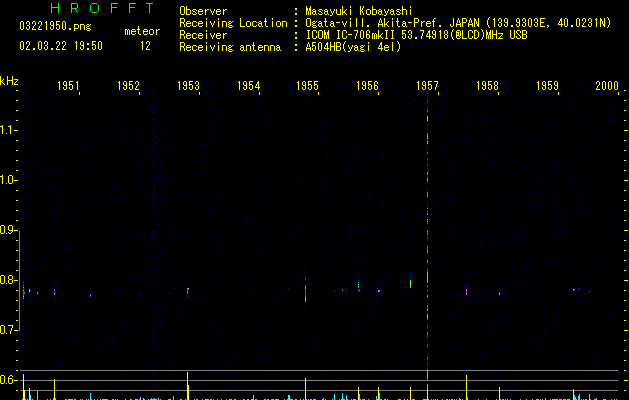Click the meteor count 12
The width and height of the screenshot is (629, 400).
coord(145,46)
